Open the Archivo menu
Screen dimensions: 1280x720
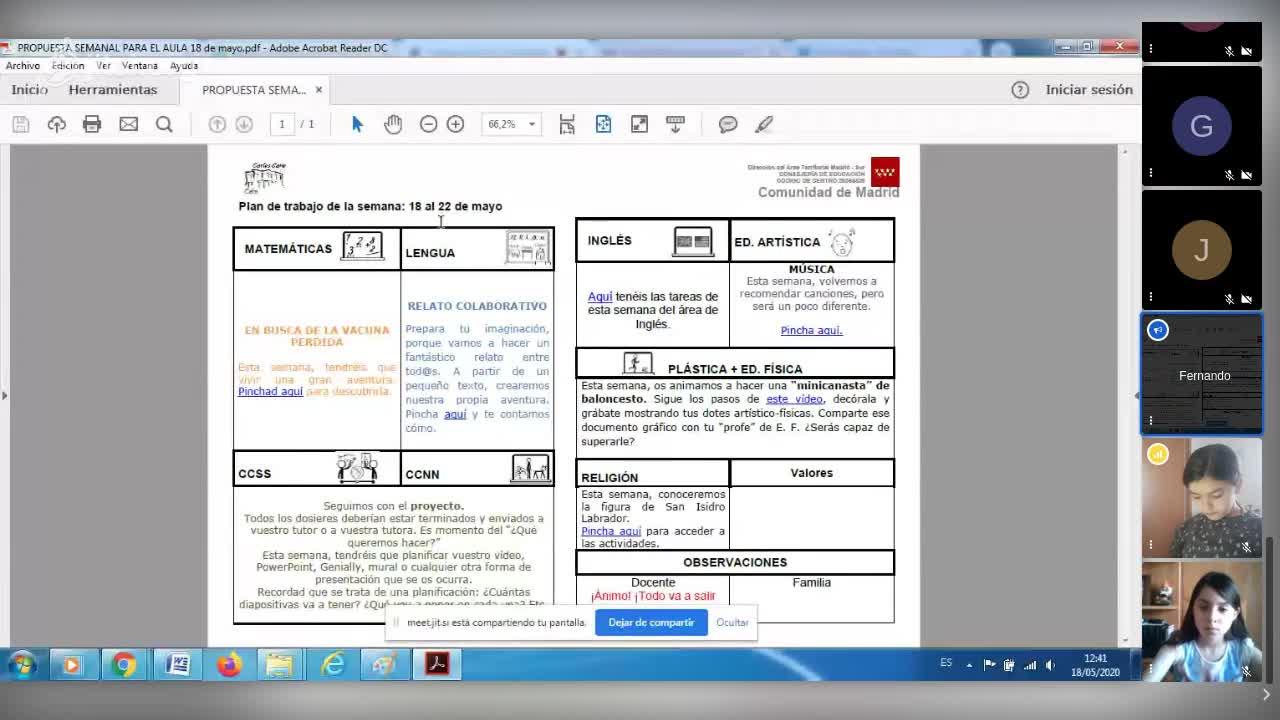tap(22, 66)
